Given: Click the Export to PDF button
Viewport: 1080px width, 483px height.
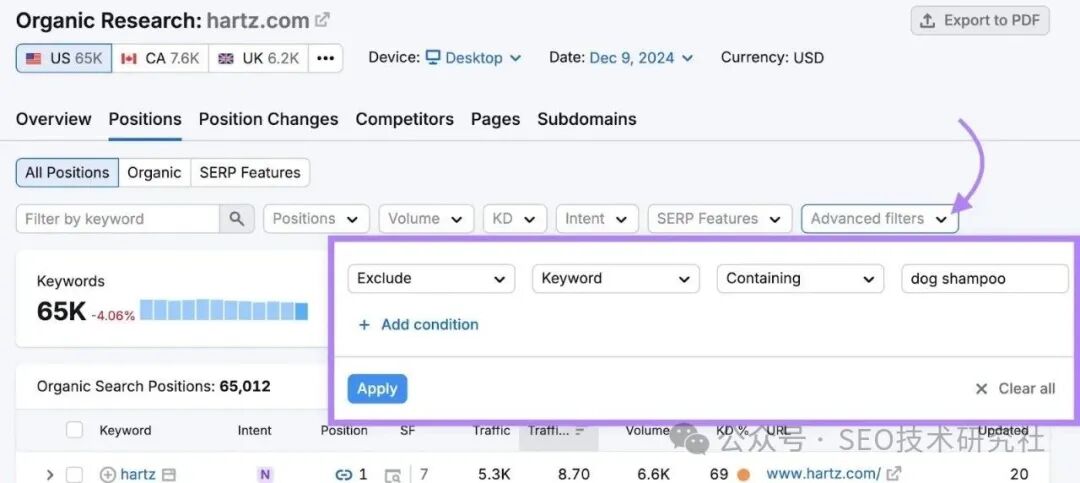Looking at the screenshot, I should point(980,20).
